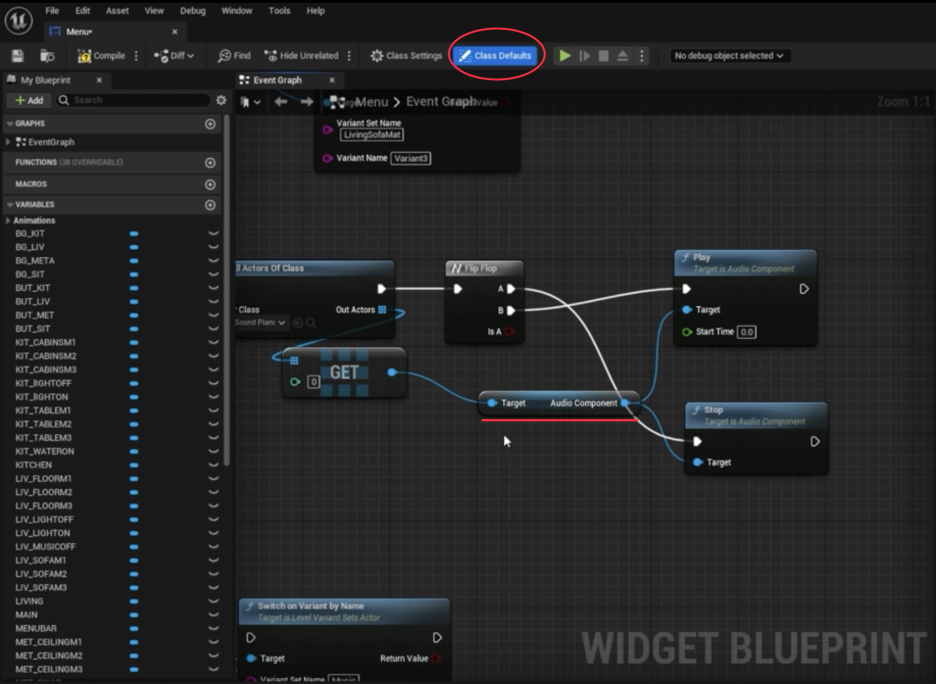Open the Compile options menu

[x=136, y=56]
